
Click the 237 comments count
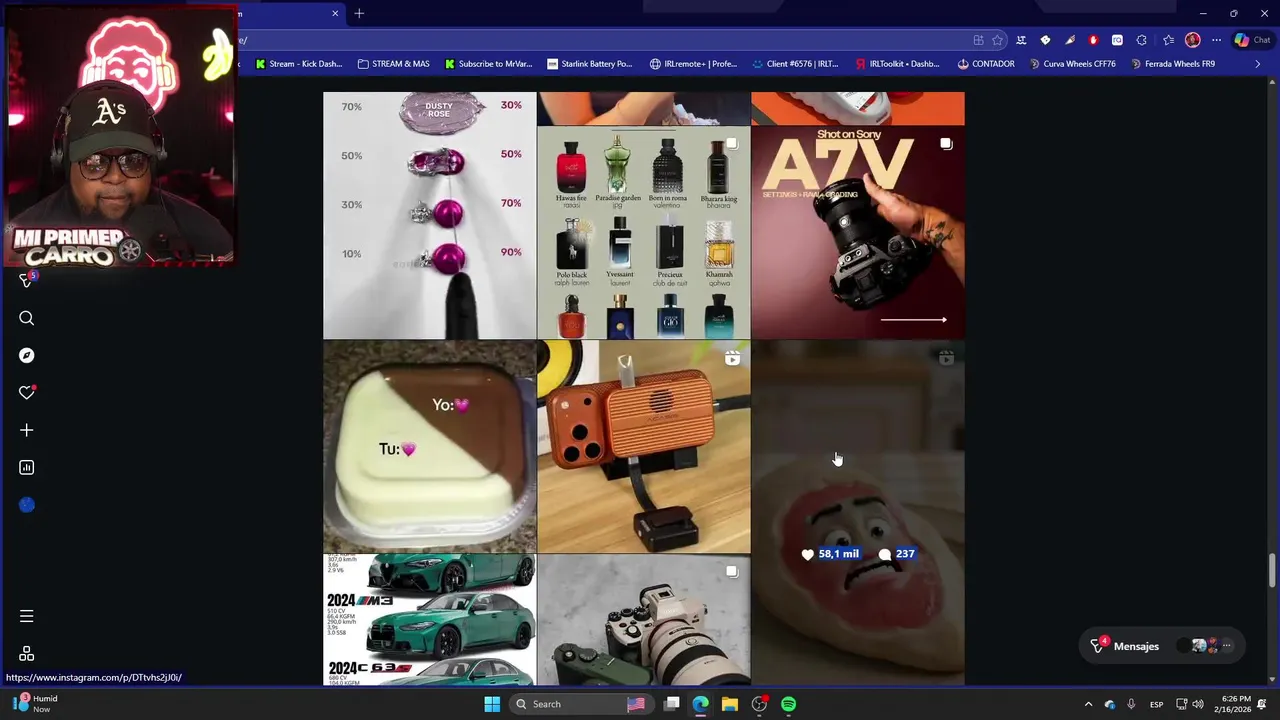point(897,554)
